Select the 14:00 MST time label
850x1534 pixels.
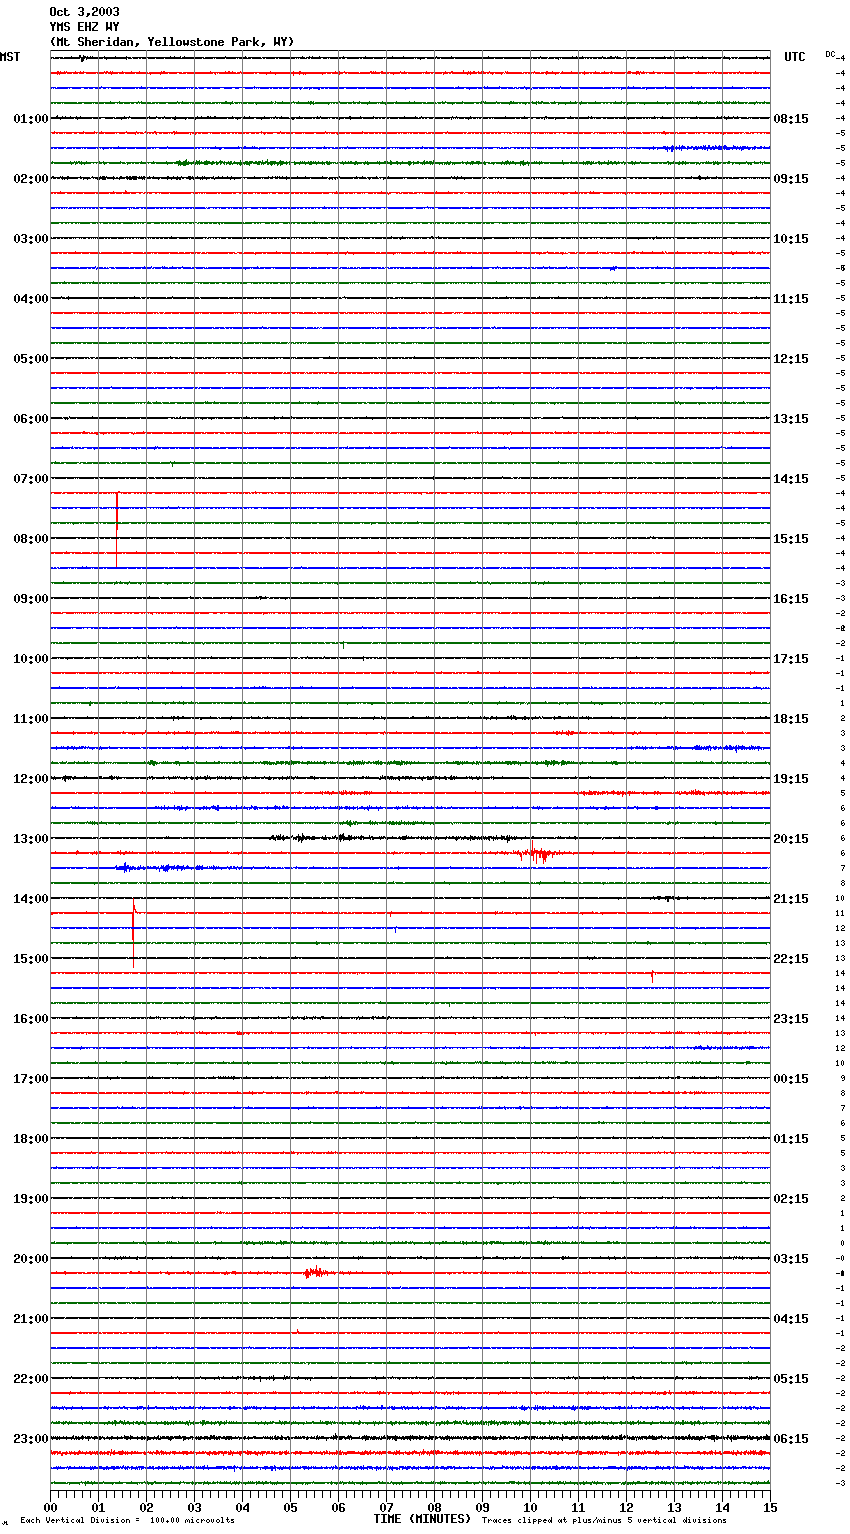(x=31, y=899)
